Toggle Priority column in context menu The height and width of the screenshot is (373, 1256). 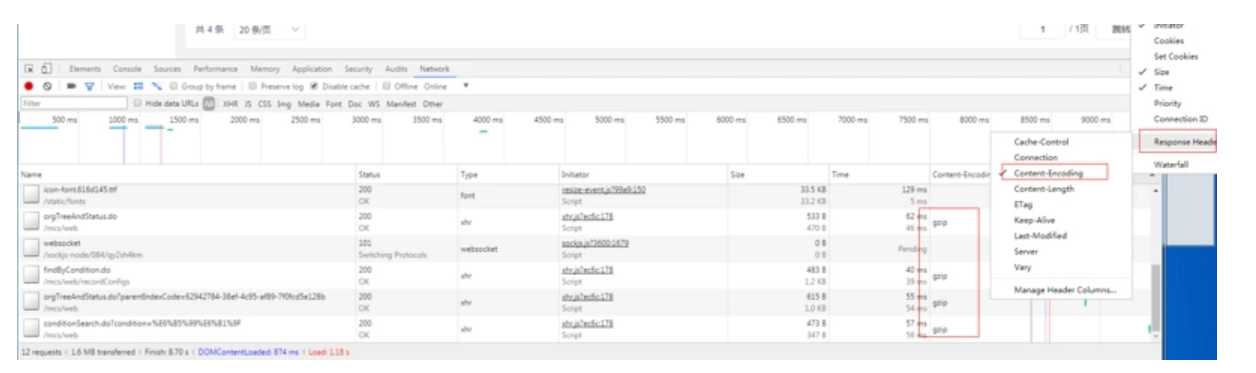point(1167,103)
